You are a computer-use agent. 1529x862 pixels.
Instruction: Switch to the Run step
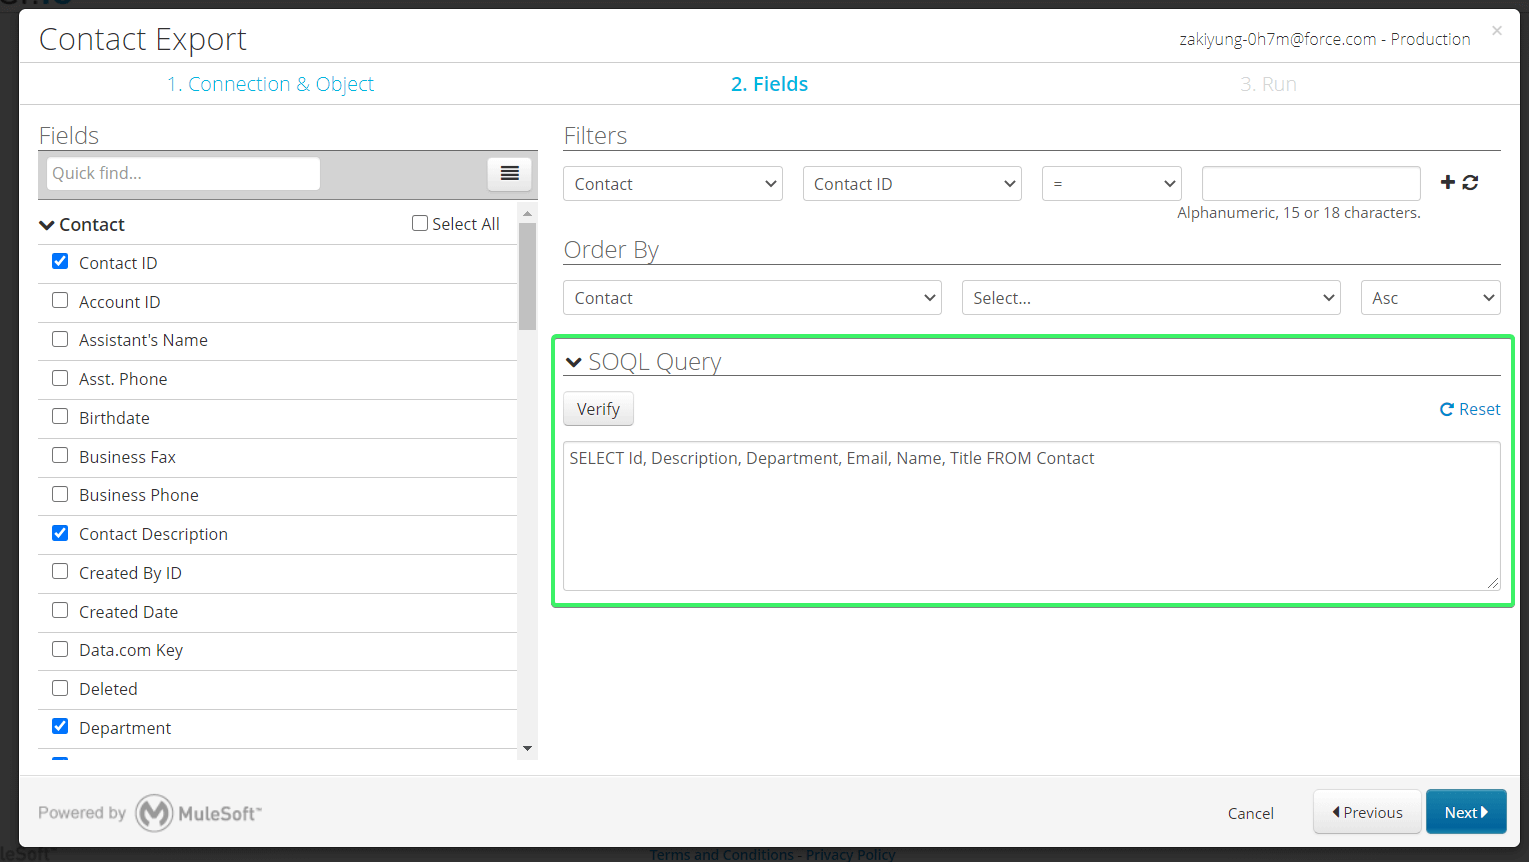point(1268,84)
